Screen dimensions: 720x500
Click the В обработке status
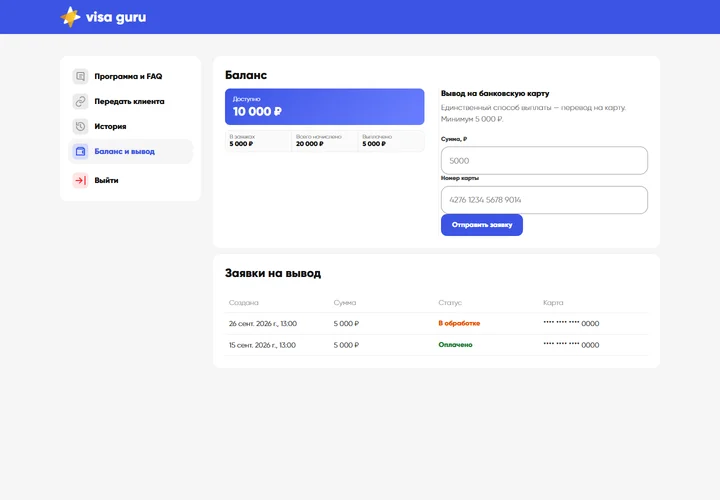click(459, 323)
